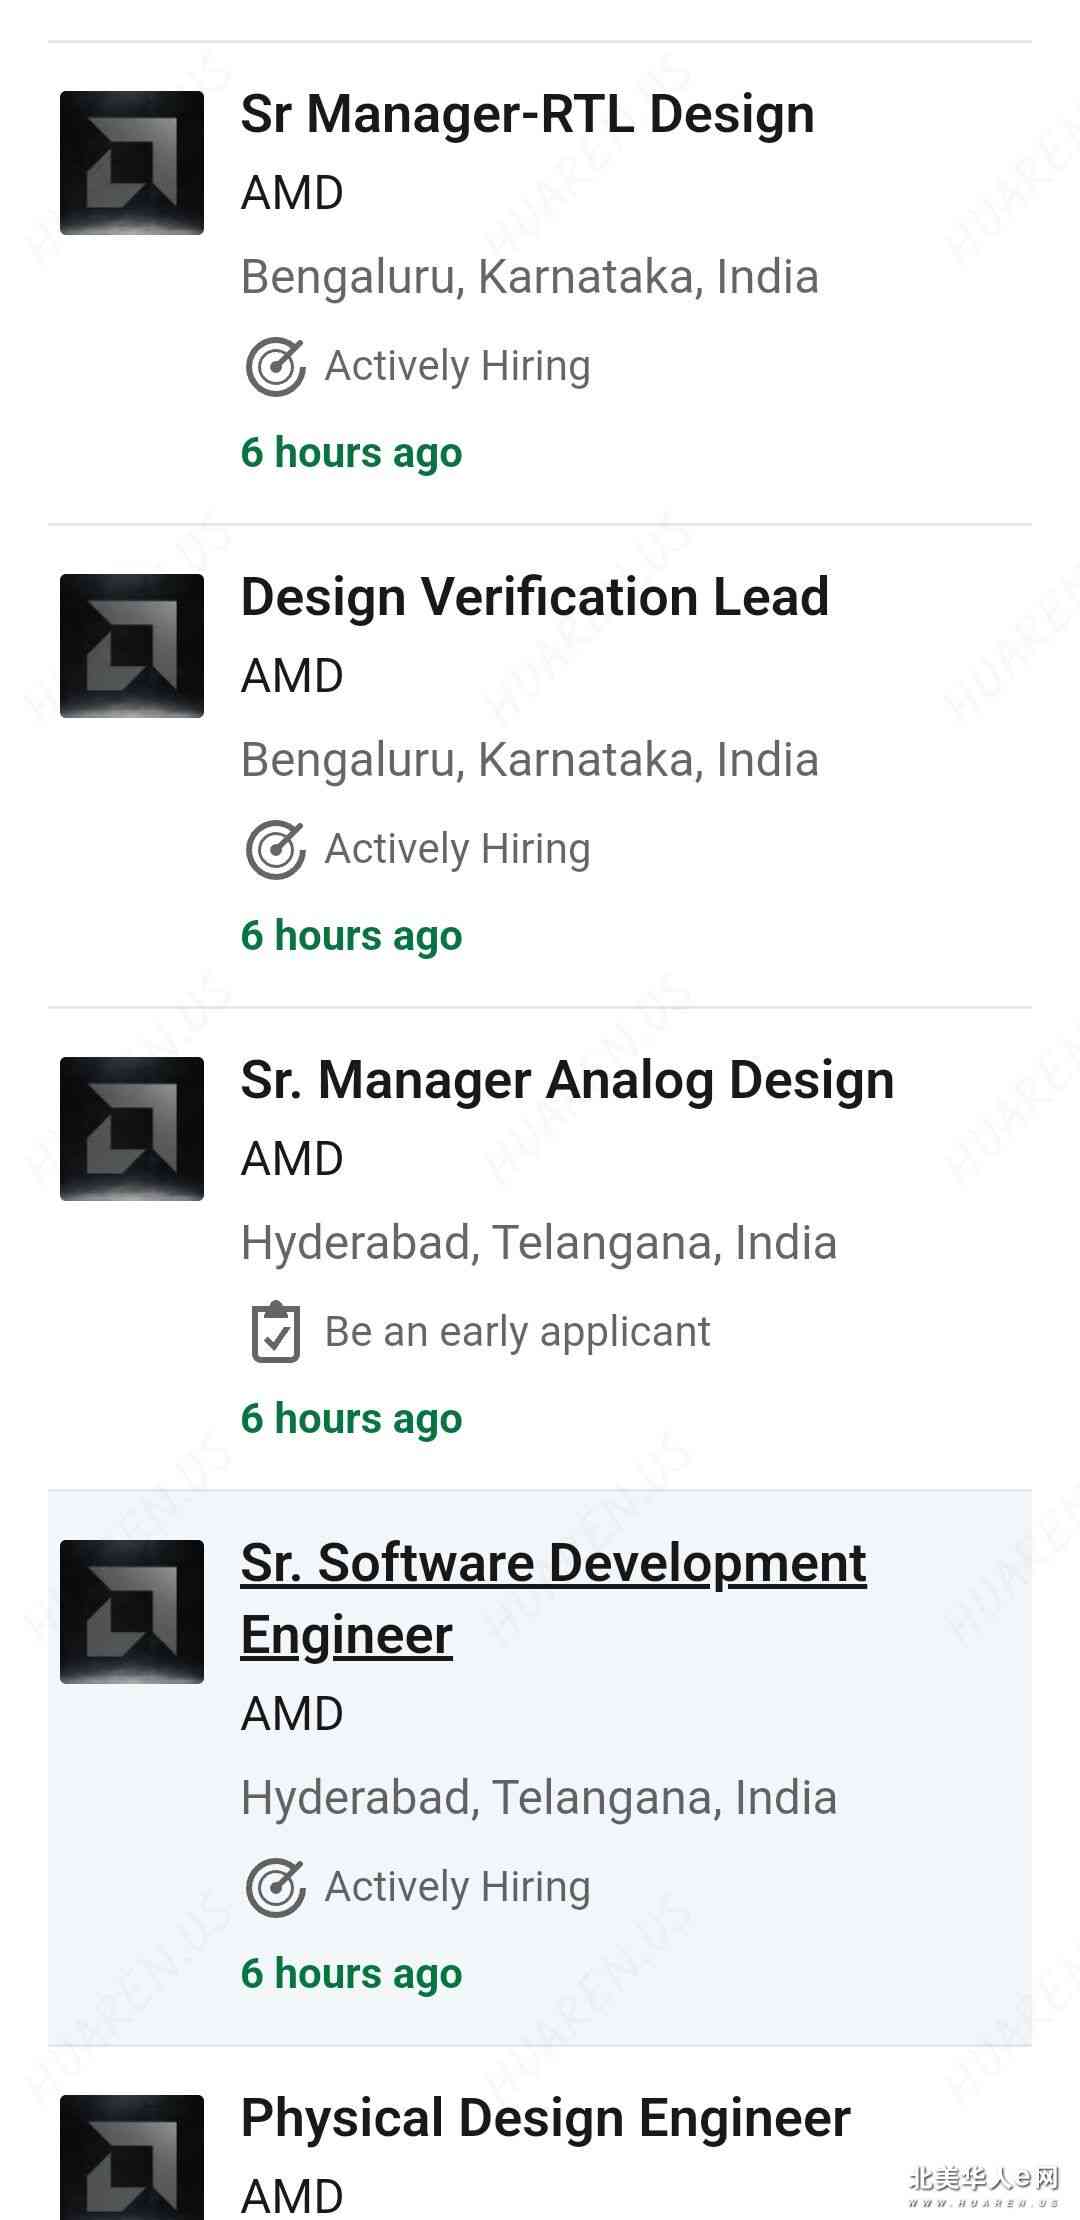This screenshot has width=1080, height=2220.
Task: Click Actively Hiring label for Sr Manager-RTL Design
Action: click(x=457, y=366)
